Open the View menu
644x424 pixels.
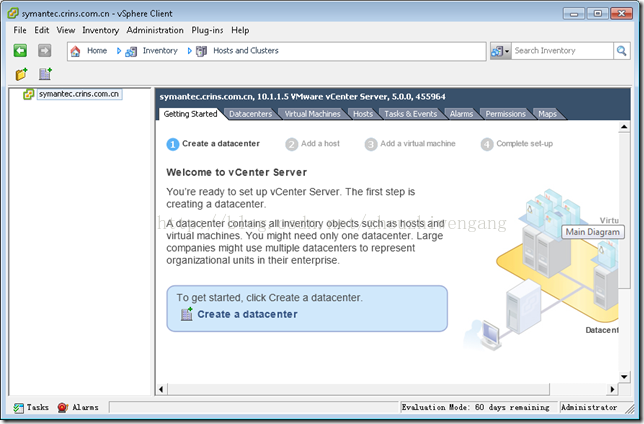(x=66, y=30)
